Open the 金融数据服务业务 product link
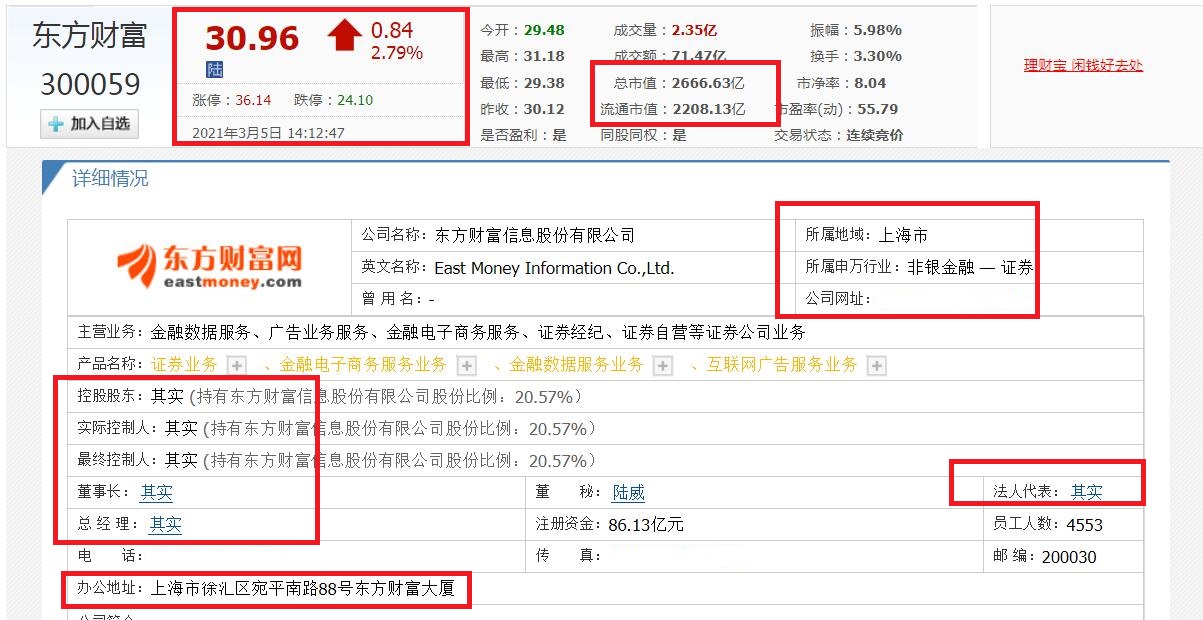 [x=576, y=365]
